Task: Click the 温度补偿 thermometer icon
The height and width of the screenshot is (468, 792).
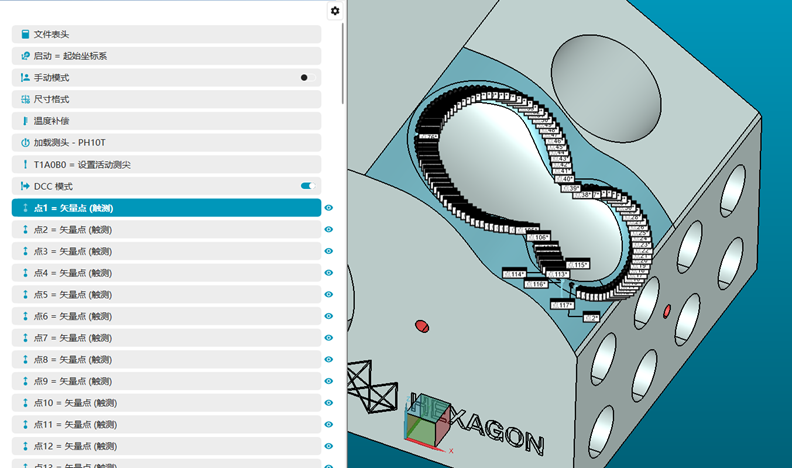Action: 25,121
